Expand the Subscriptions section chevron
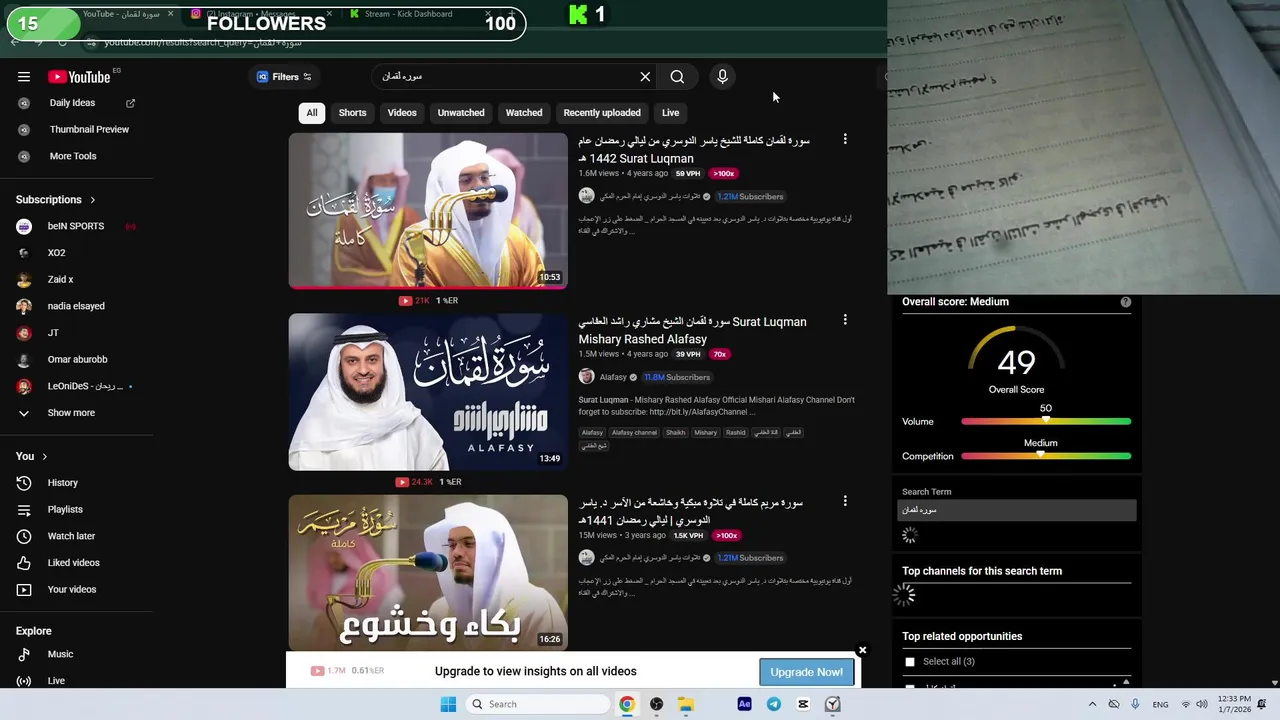 point(93,200)
